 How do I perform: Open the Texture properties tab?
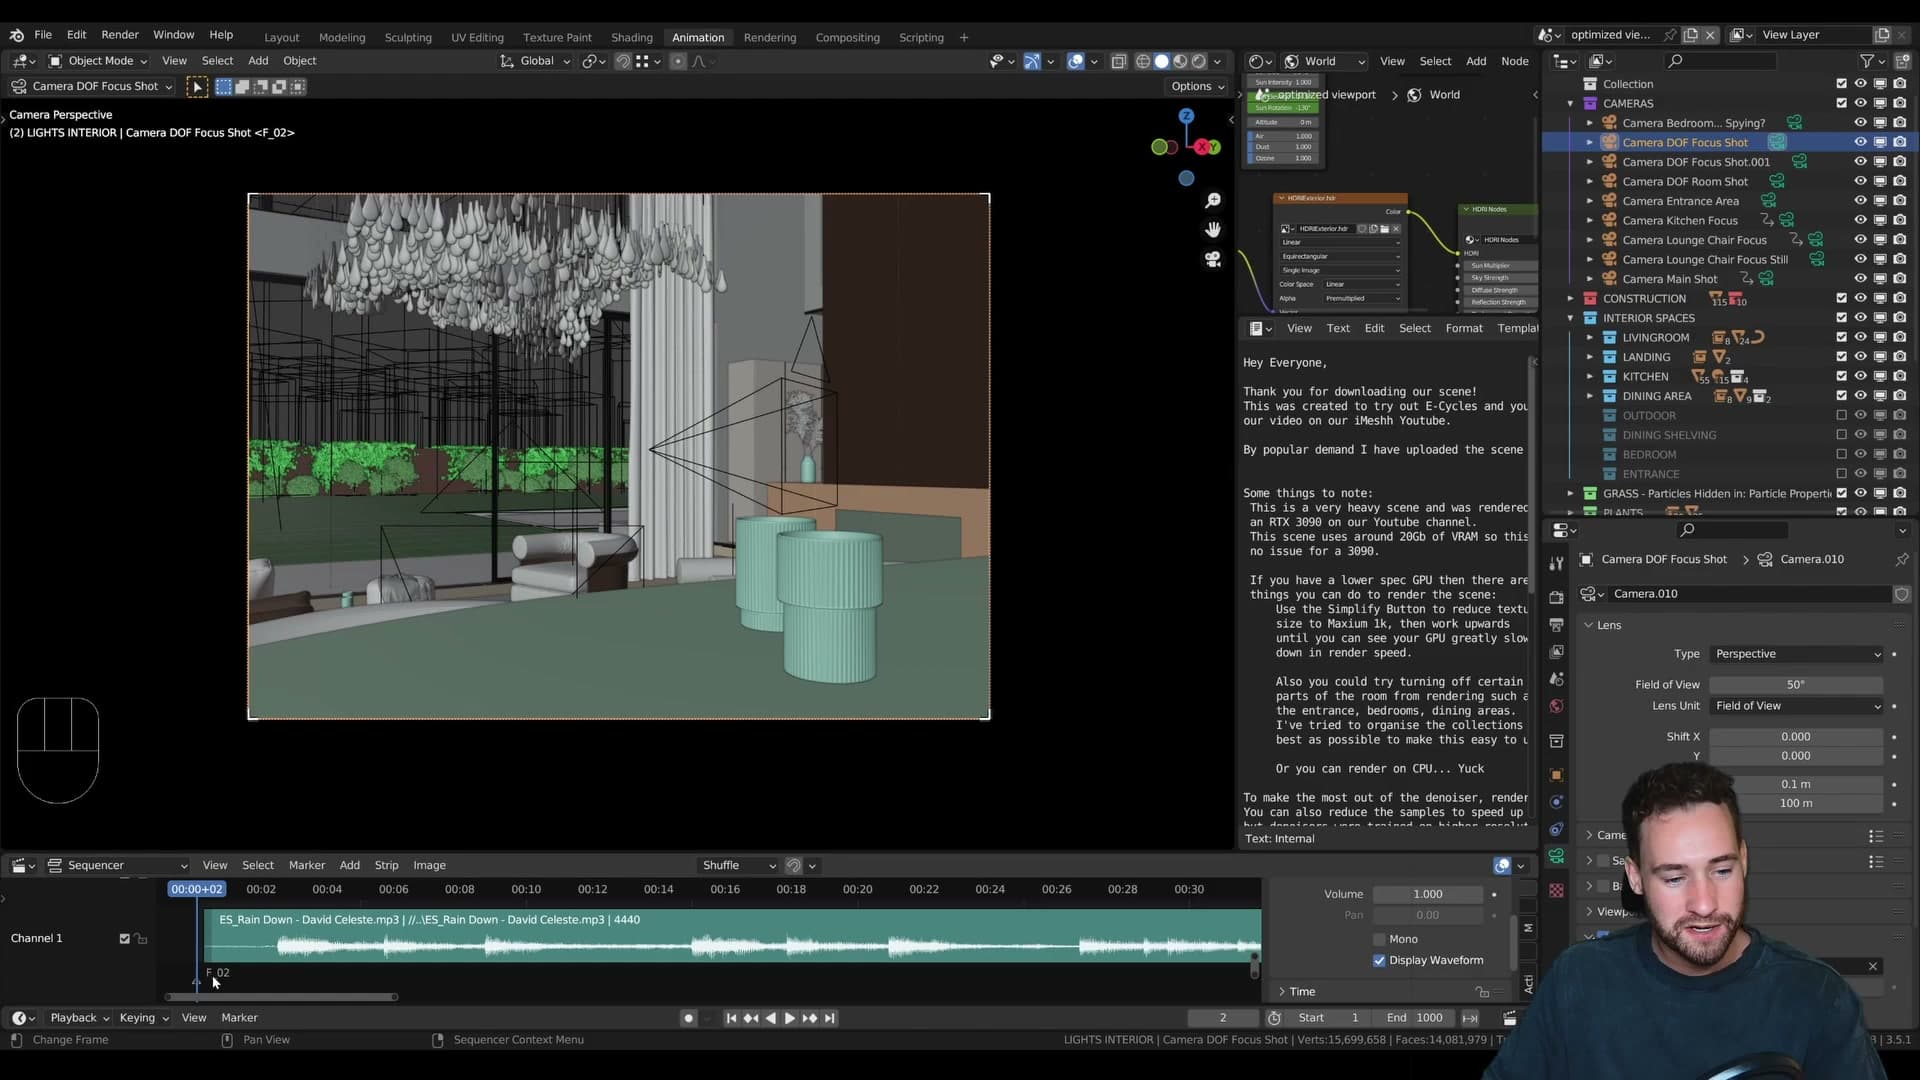[x=1556, y=890]
